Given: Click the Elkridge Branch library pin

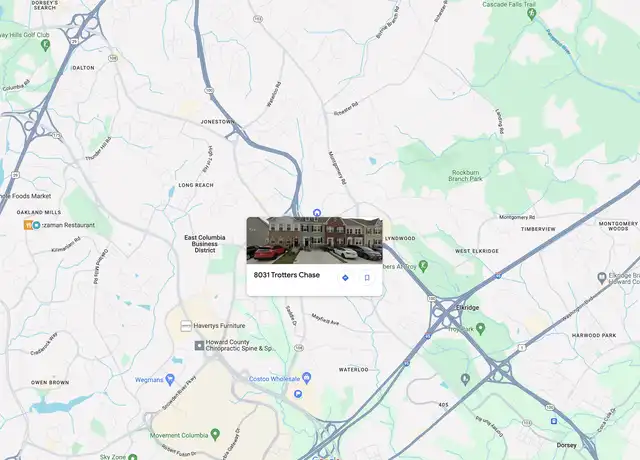Looking at the screenshot, I should pos(601,278).
